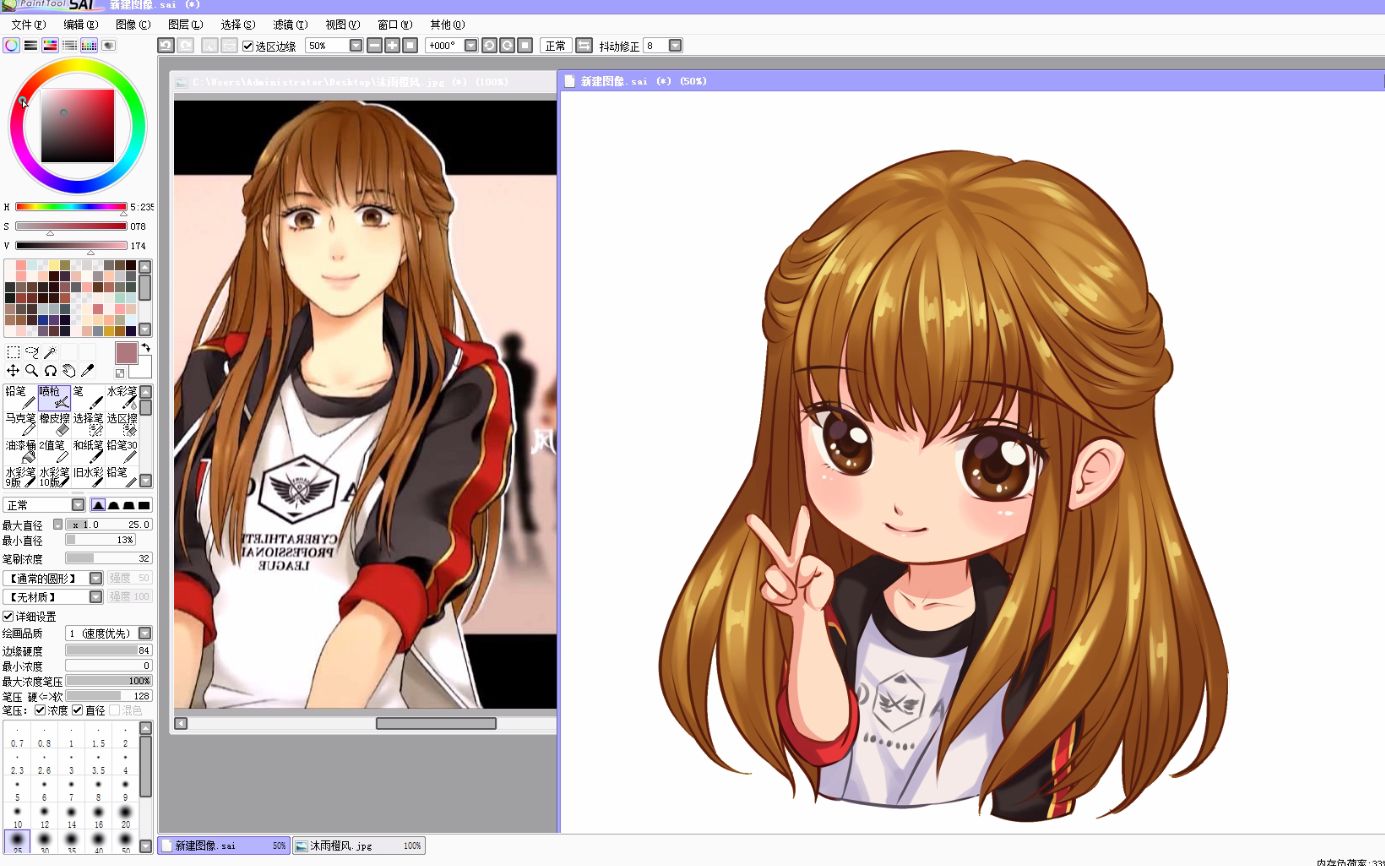Viewport: 1385px width, 866px height.
Task: Open the 滤镜 menu
Action: (290, 24)
